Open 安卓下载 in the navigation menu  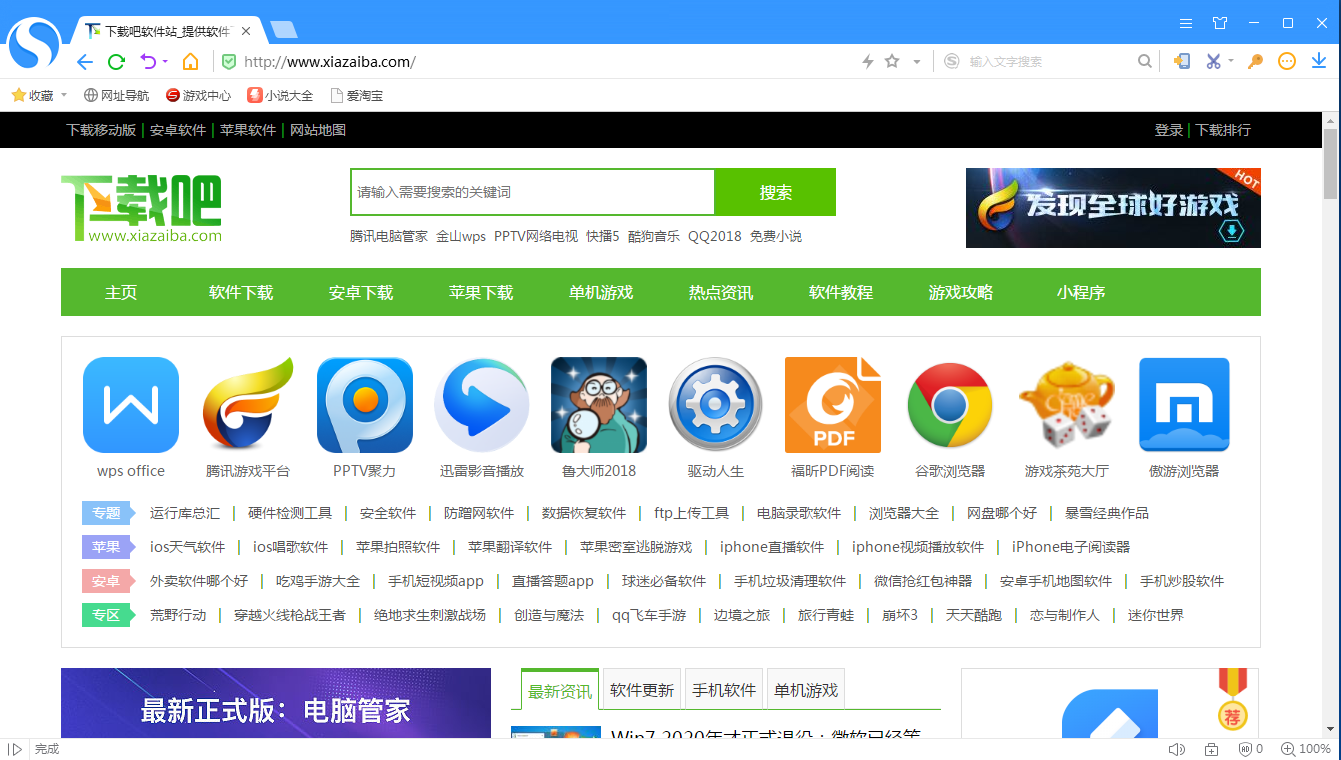coord(360,291)
